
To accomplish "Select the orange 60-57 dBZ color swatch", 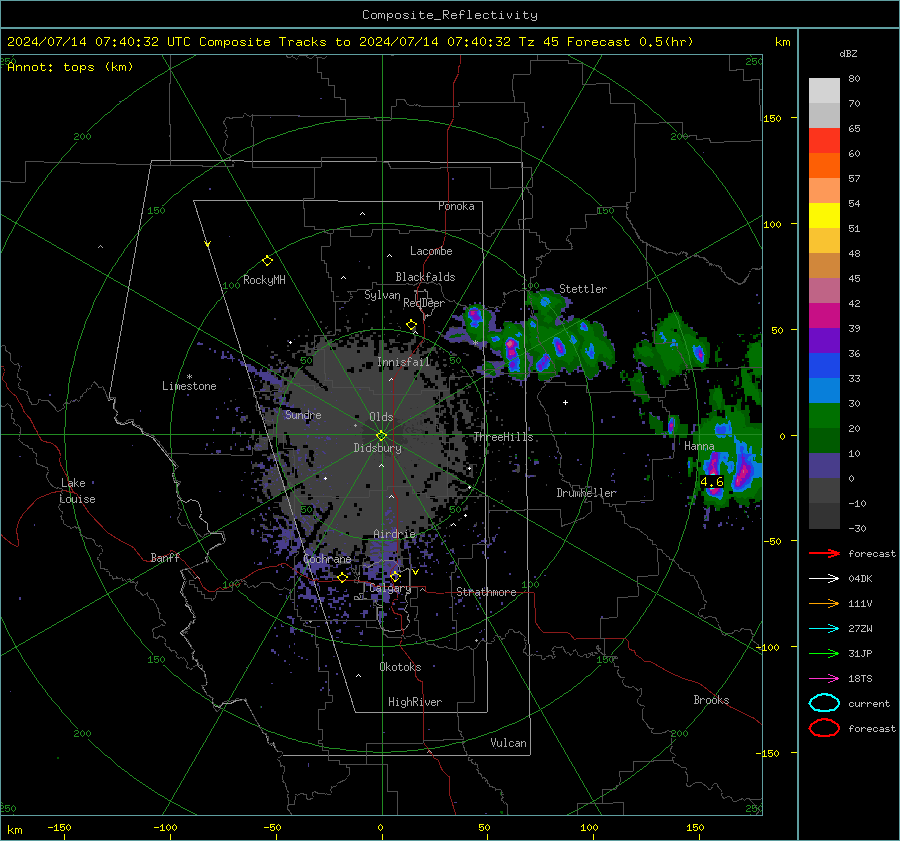I will [x=824, y=166].
